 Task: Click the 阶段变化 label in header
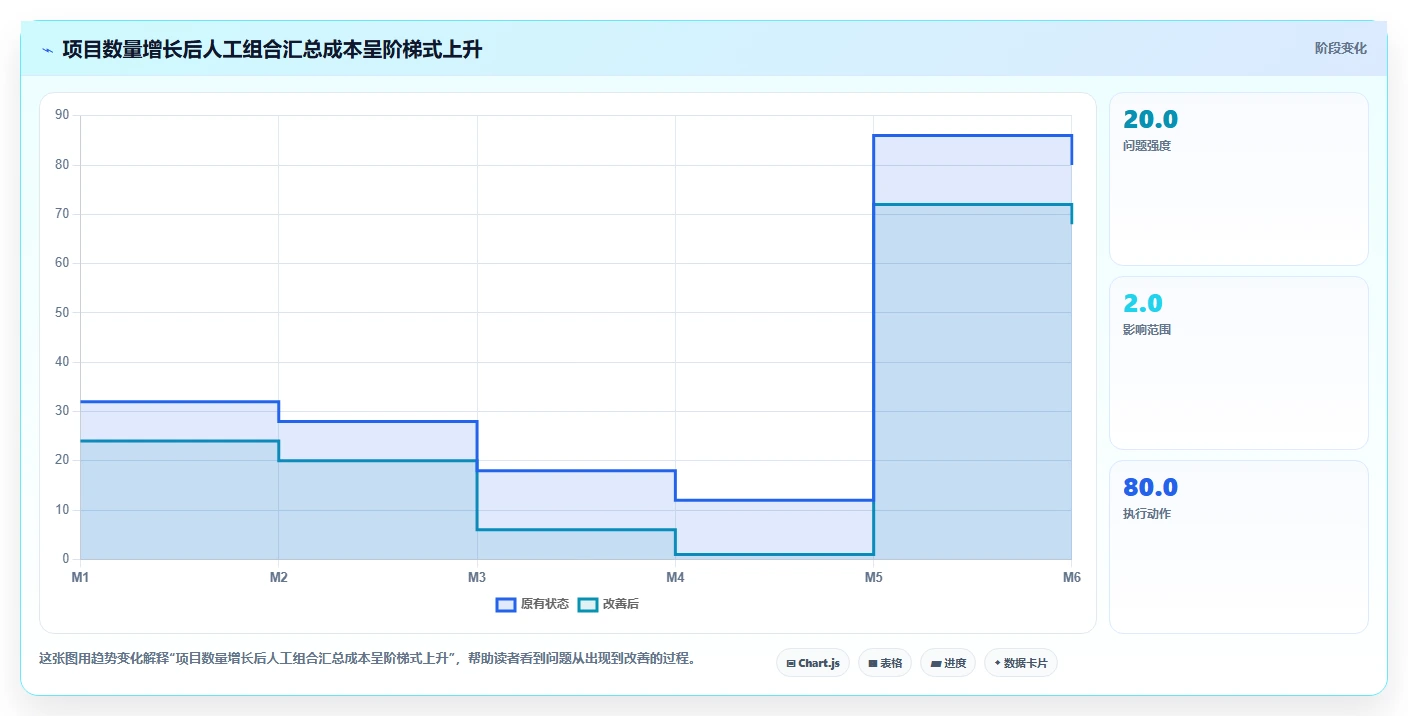click(1340, 48)
